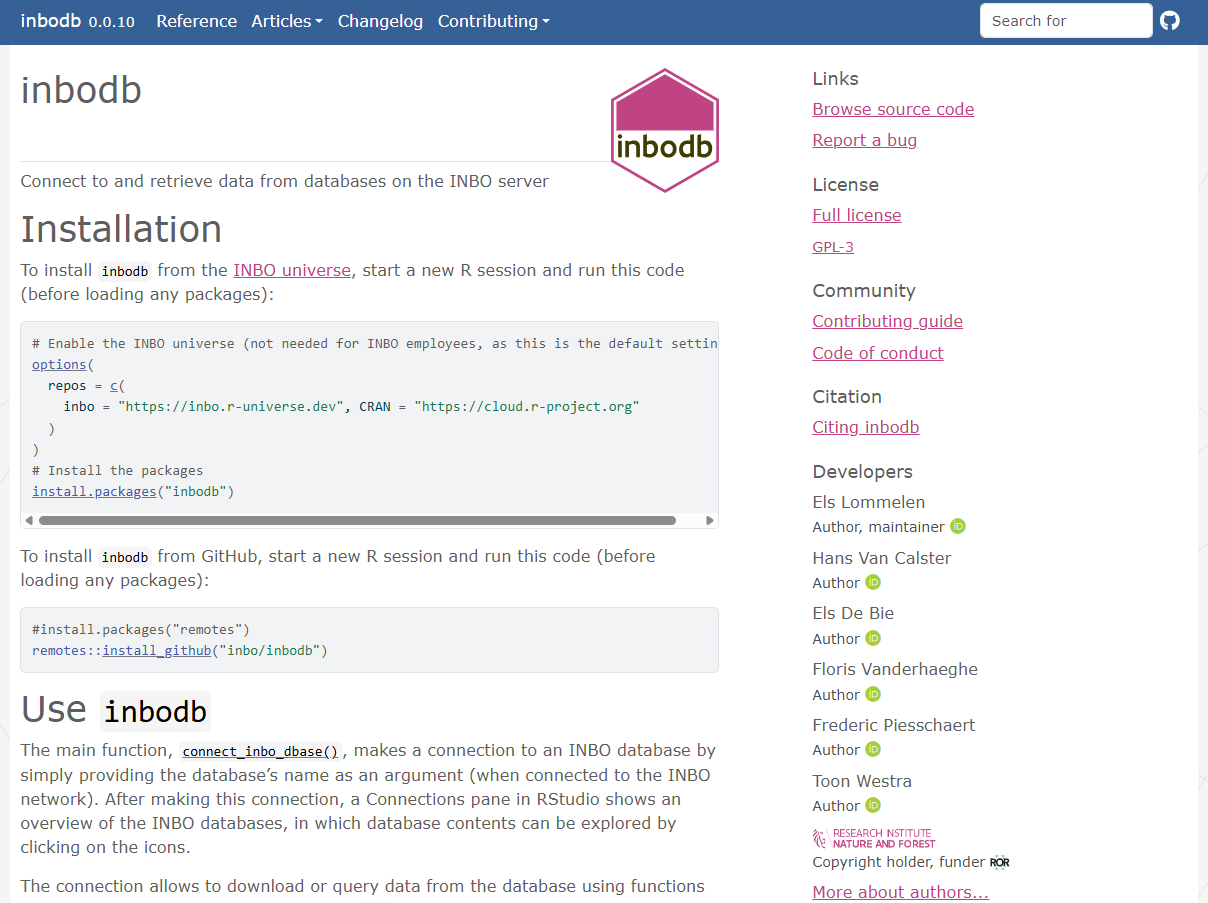The width and height of the screenshot is (1208, 903).
Task: Open the Changelog page in navbar
Action: pyautogui.click(x=380, y=21)
